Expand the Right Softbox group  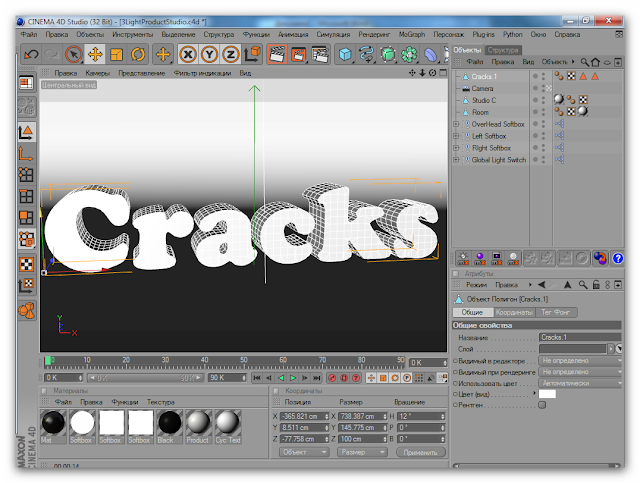coord(456,148)
